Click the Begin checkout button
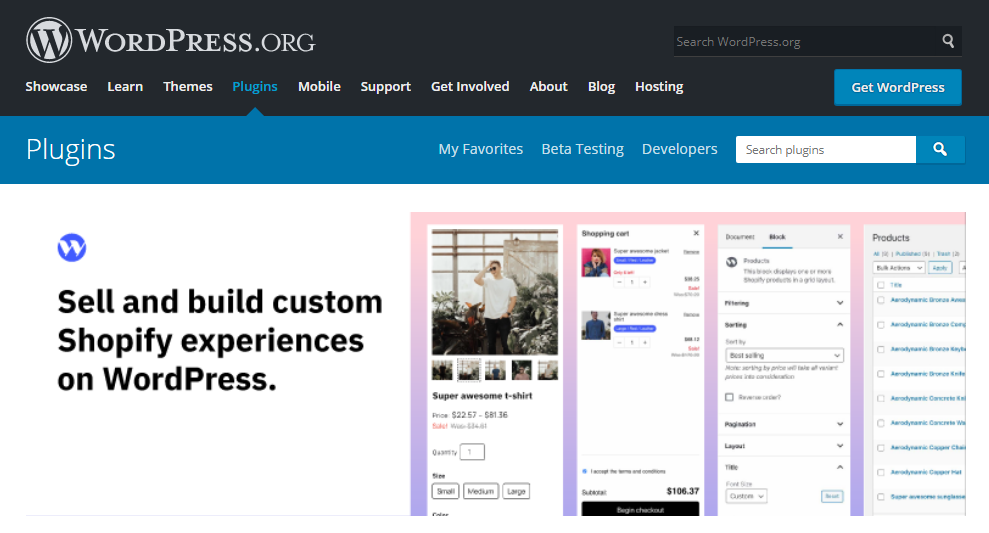This screenshot has height=533, width=989. [x=640, y=509]
